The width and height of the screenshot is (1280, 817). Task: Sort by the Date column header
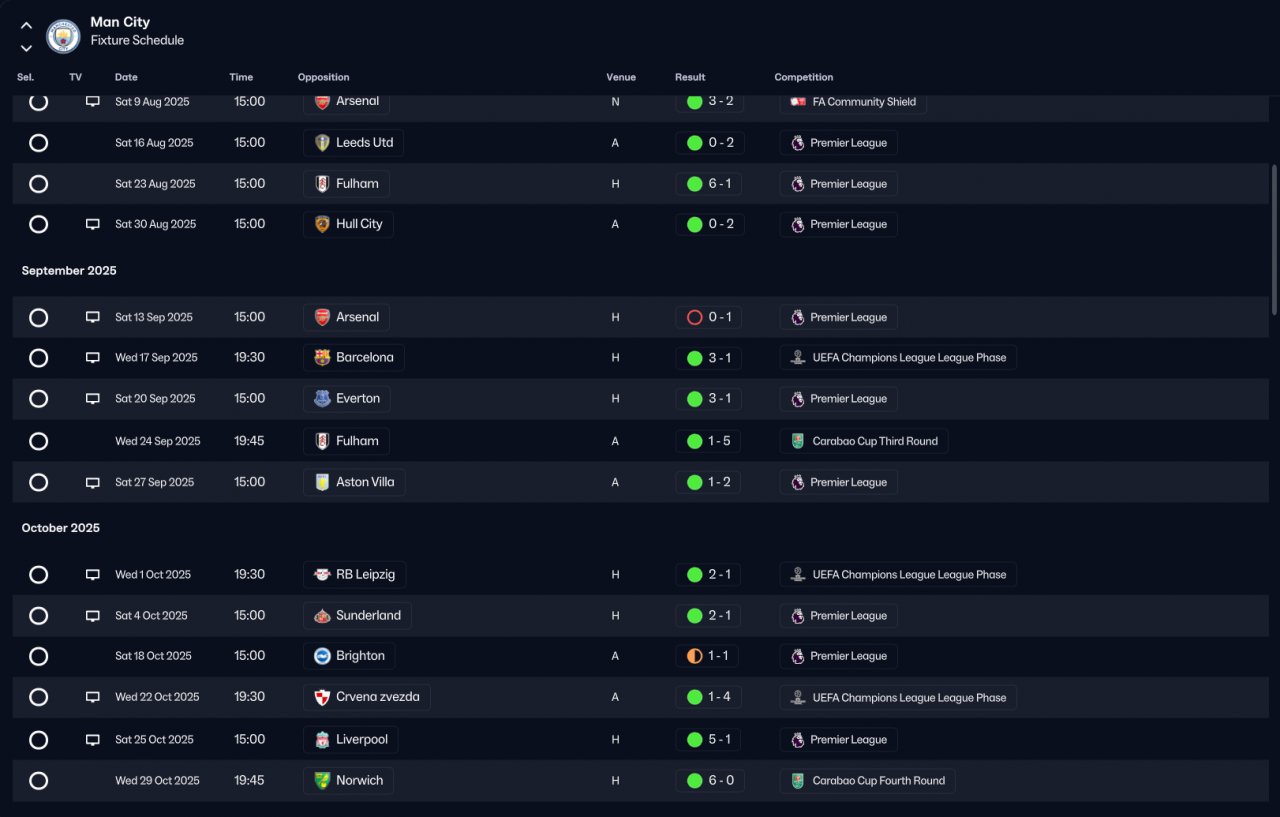(x=126, y=77)
